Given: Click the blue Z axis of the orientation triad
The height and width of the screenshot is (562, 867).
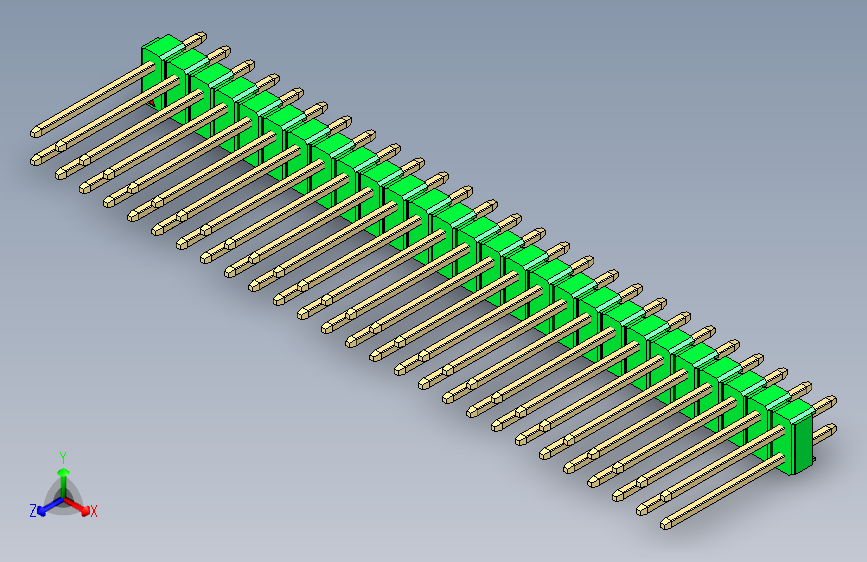Looking at the screenshot, I should click(50, 507).
